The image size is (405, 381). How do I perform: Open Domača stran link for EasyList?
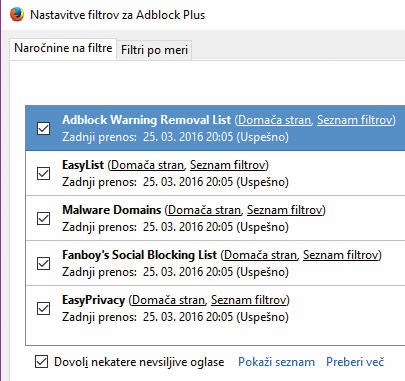tap(147, 165)
